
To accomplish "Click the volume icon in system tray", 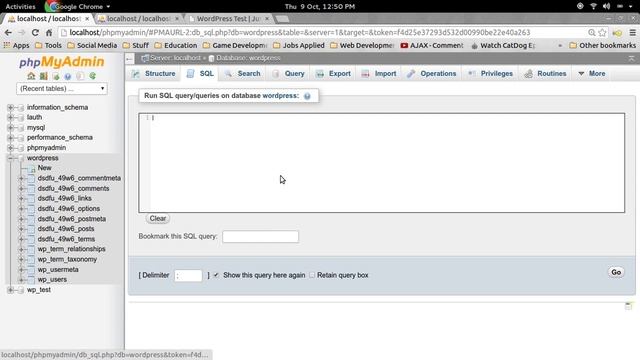I will tap(607, 6).
